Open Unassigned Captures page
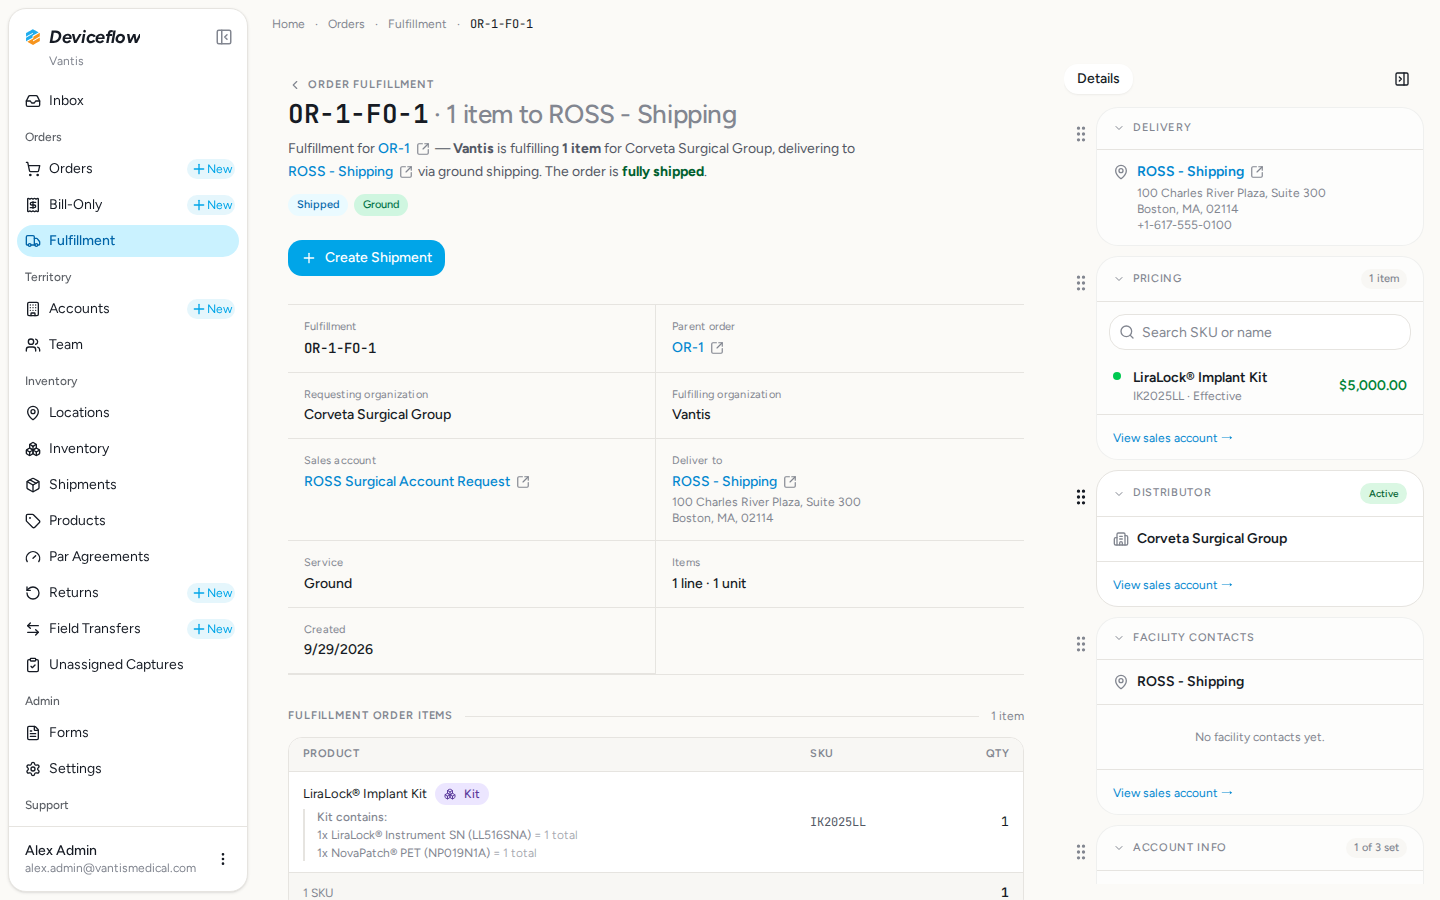The image size is (1440, 900). tap(128, 665)
